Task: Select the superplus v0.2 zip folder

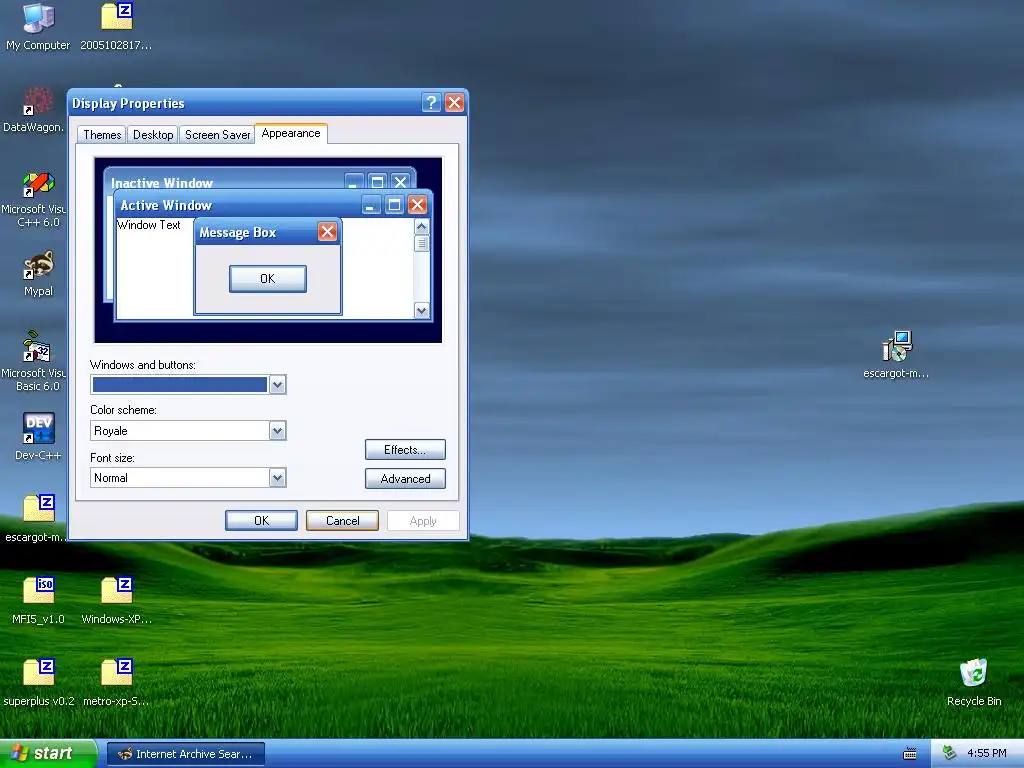Action: (x=38, y=682)
